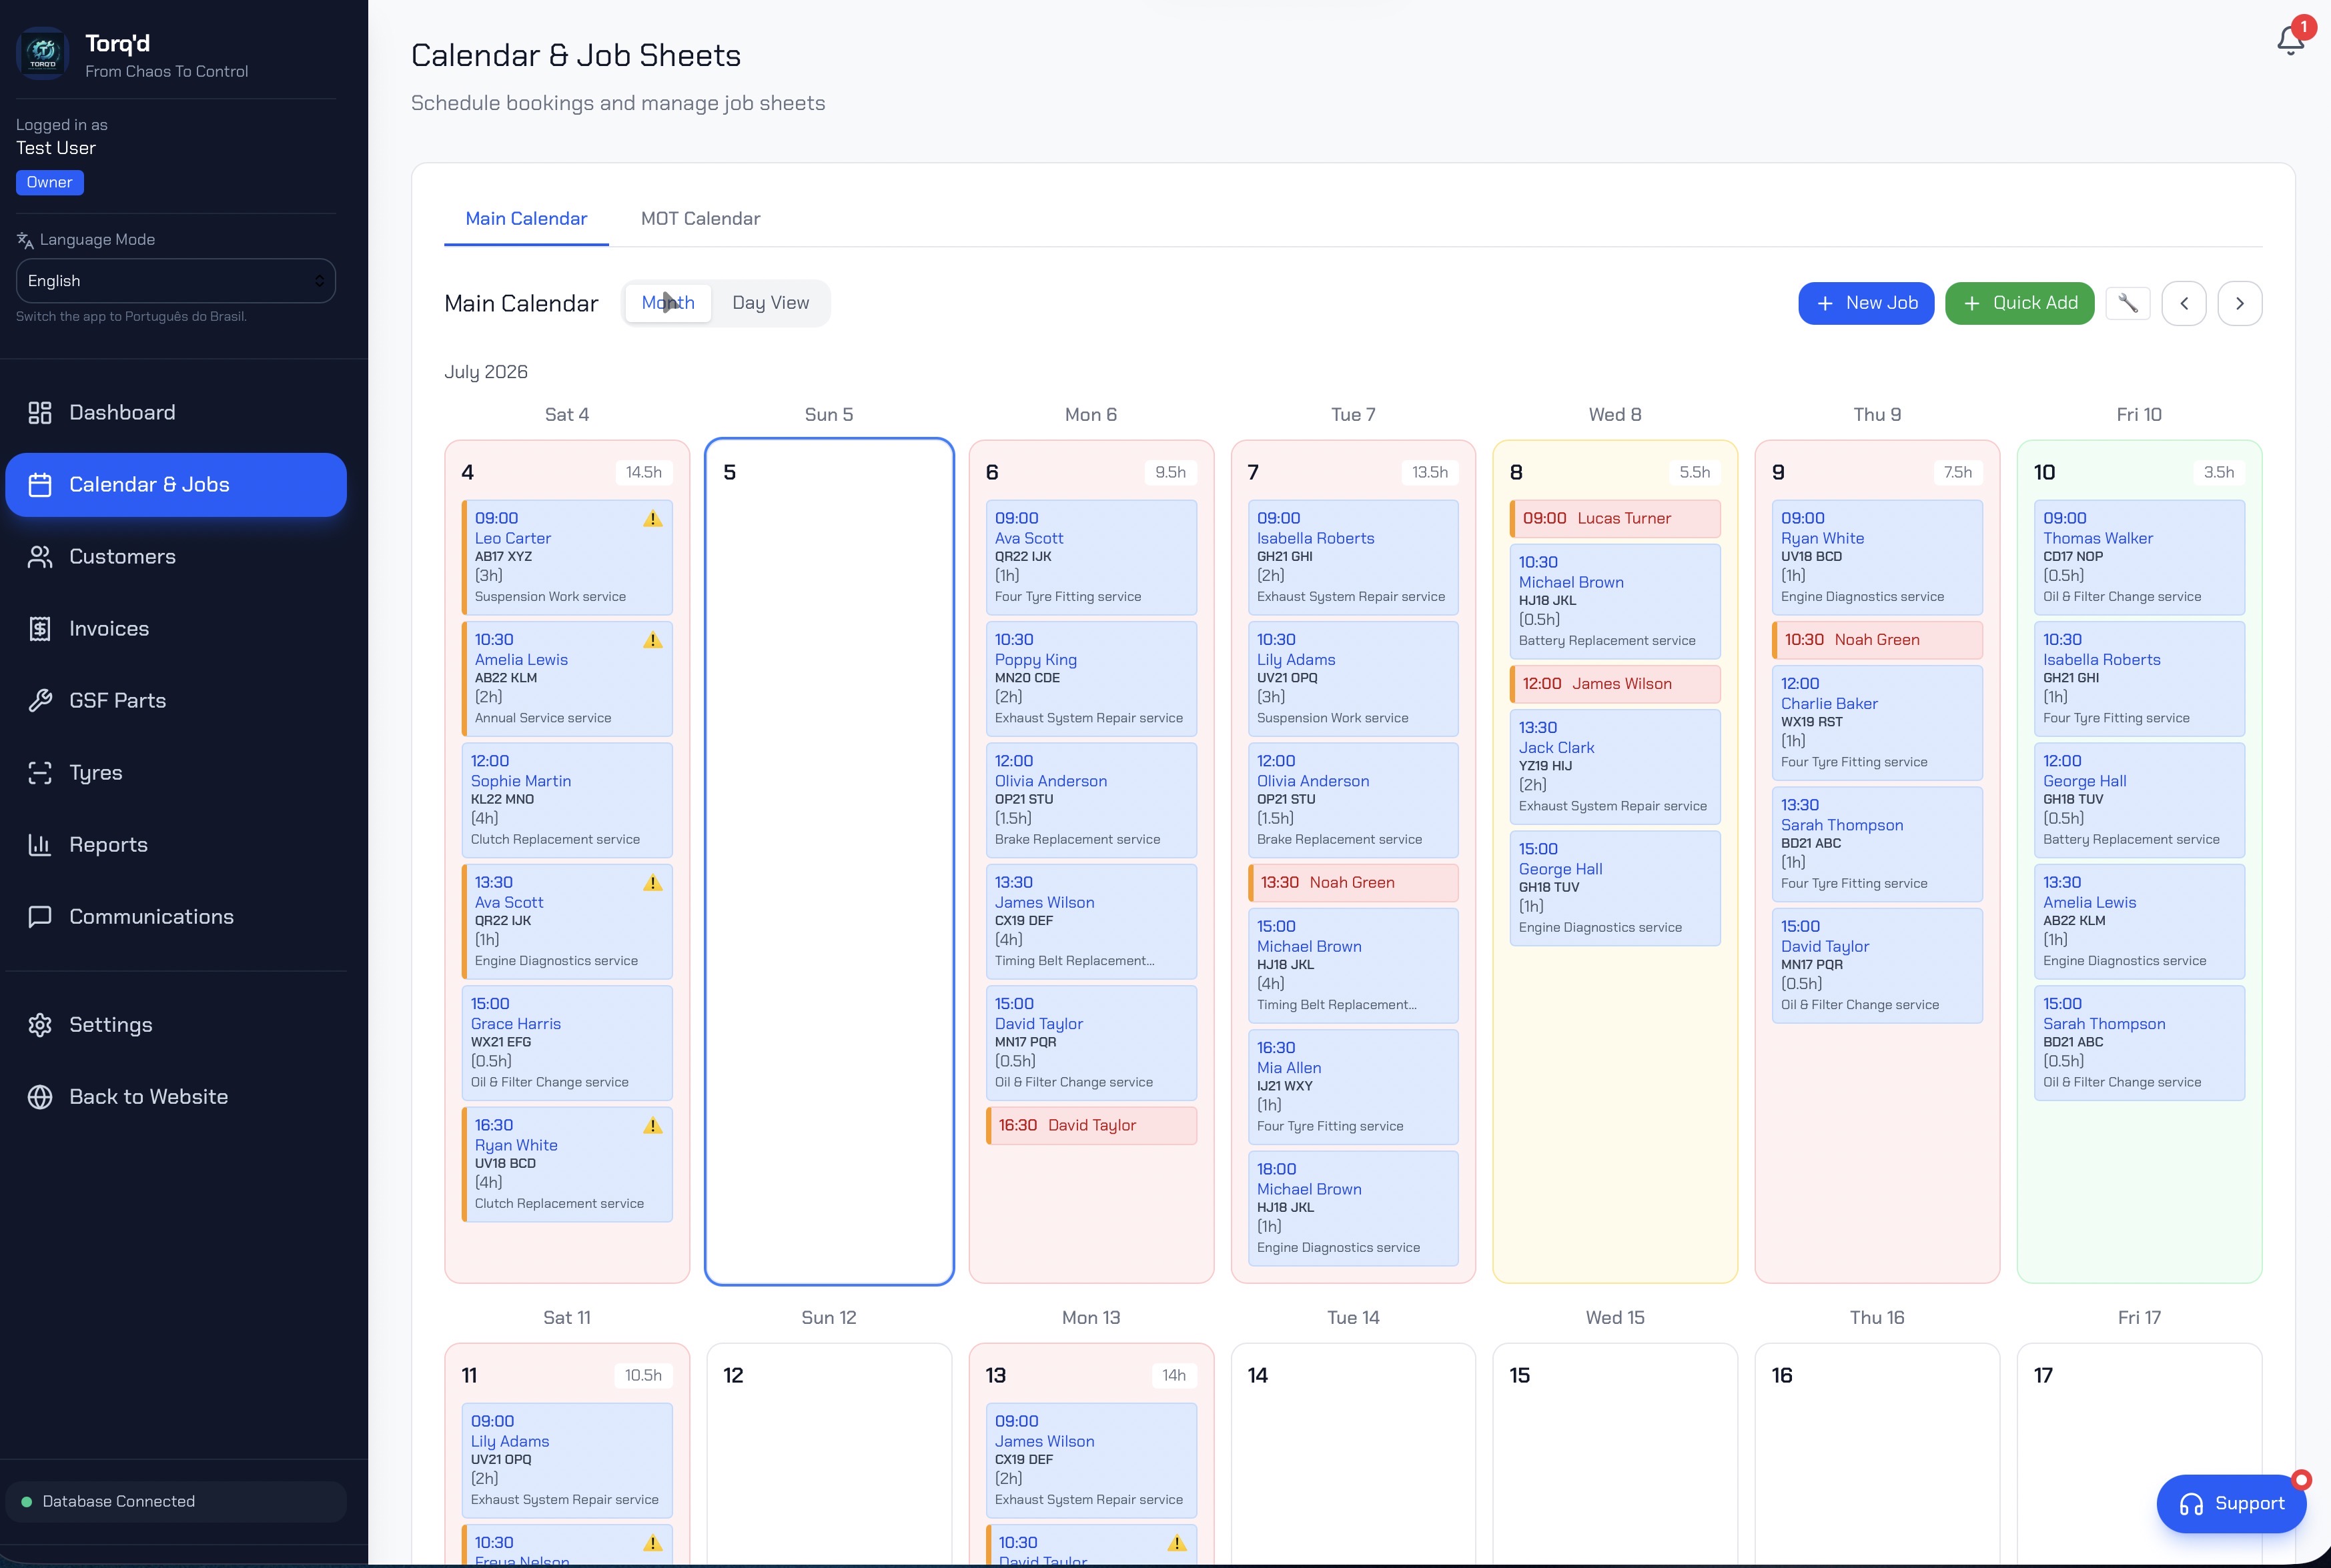Image resolution: width=2331 pixels, height=1568 pixels.
Task: Open Lily Adams 09:00 job on Sat 11
Action: 567,1460
